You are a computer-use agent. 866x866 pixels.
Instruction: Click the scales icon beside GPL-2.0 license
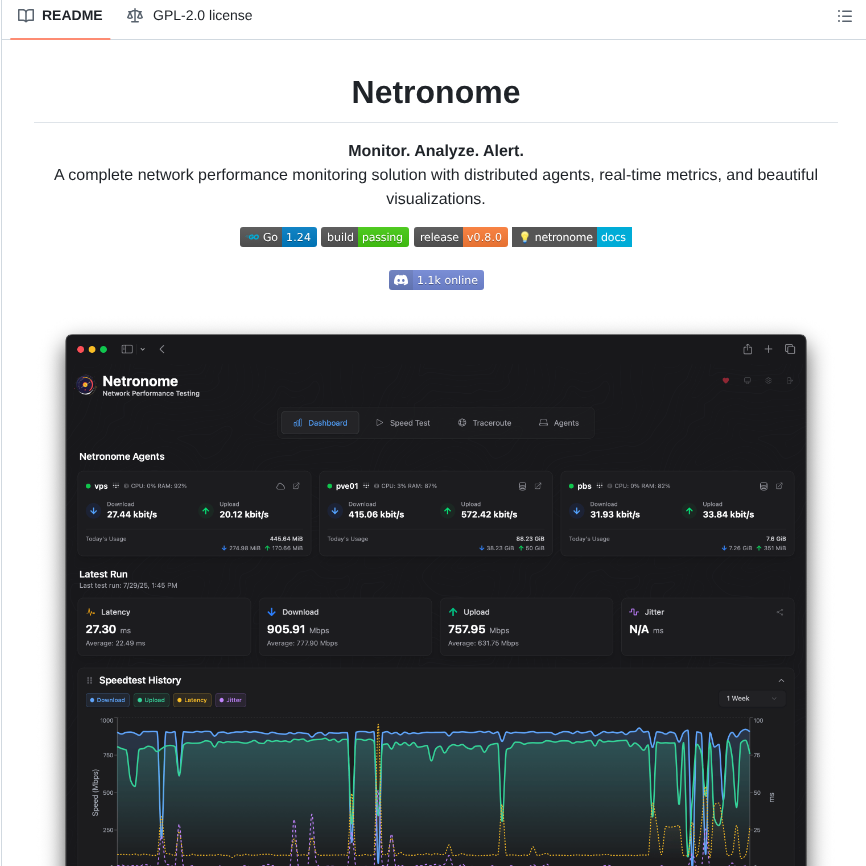pos(135,16)
